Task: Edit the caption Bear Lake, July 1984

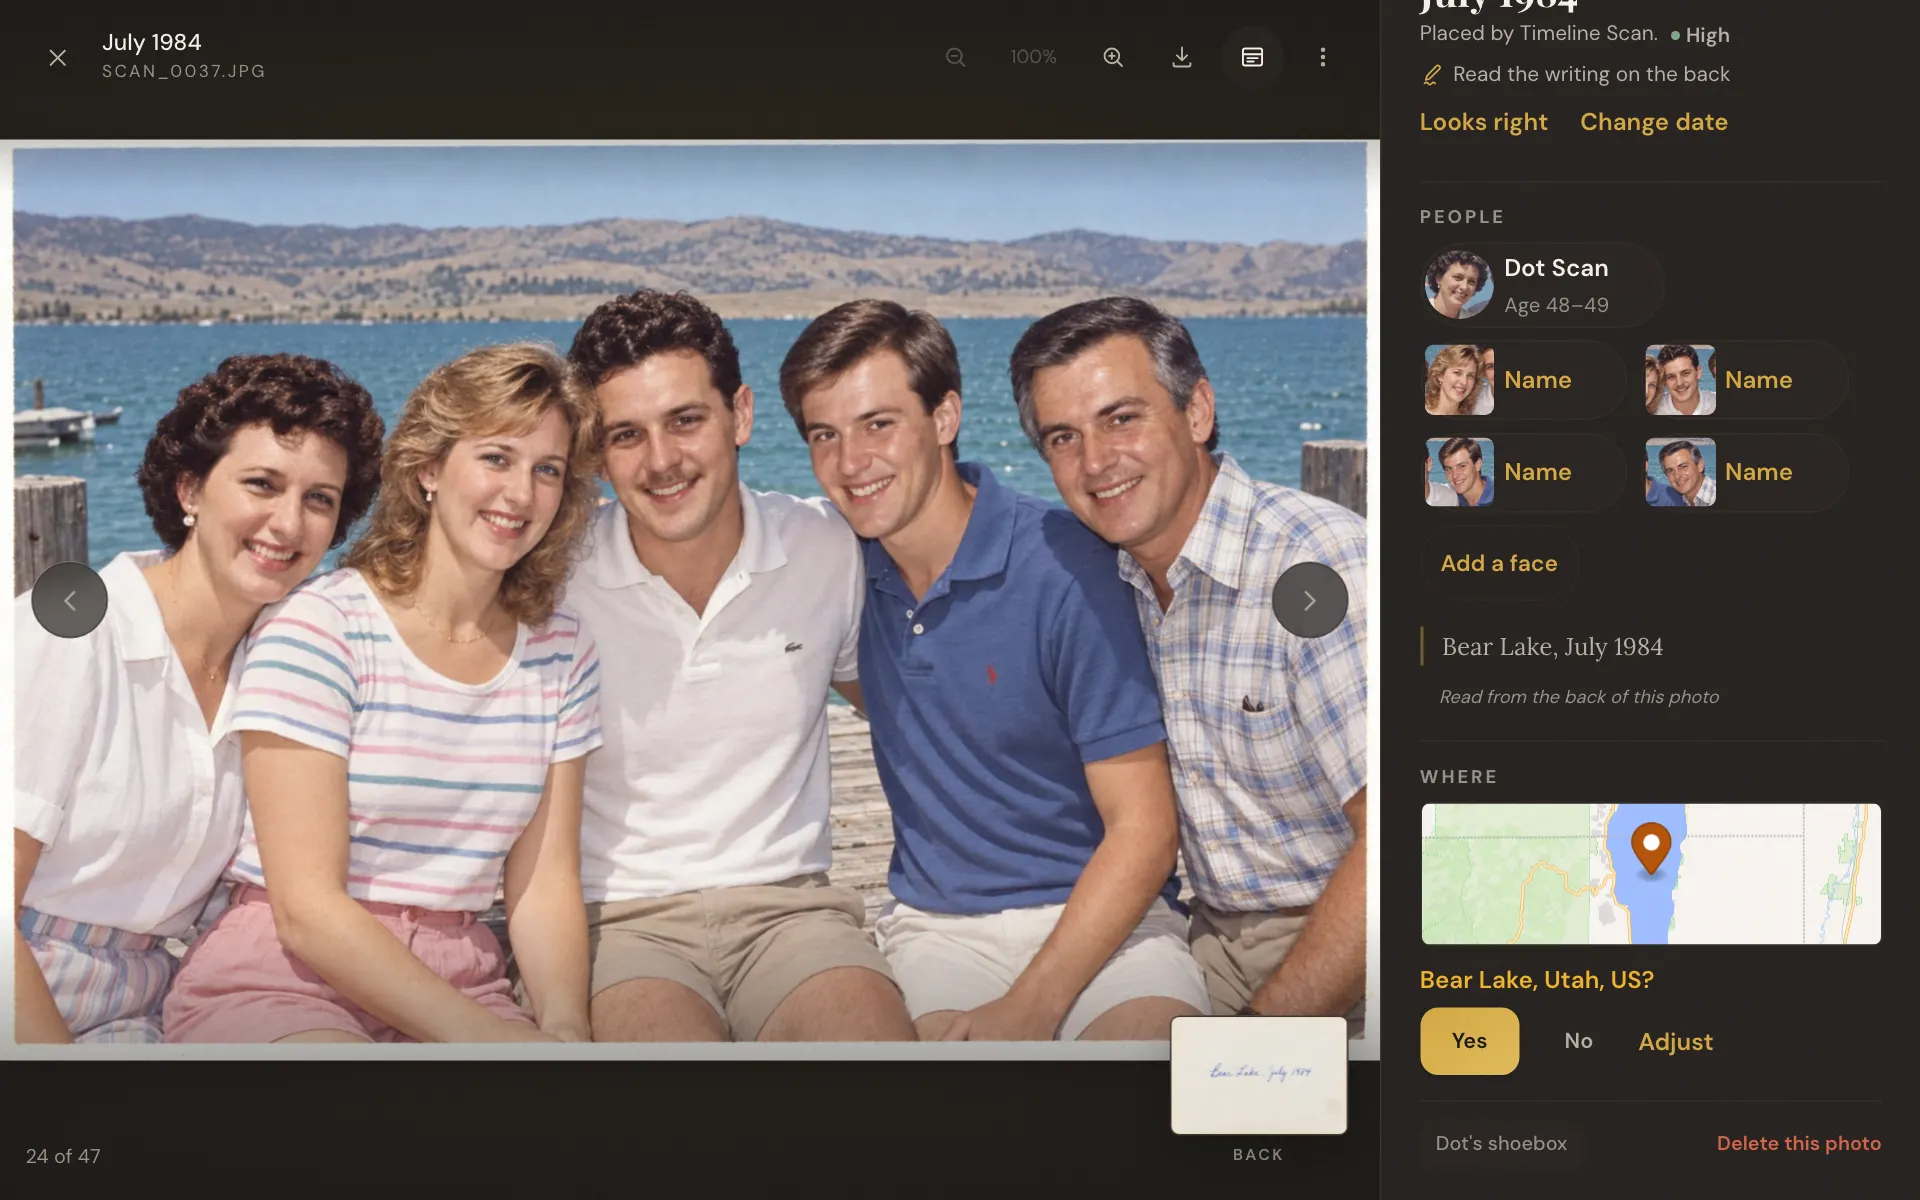Action: 1552,647
